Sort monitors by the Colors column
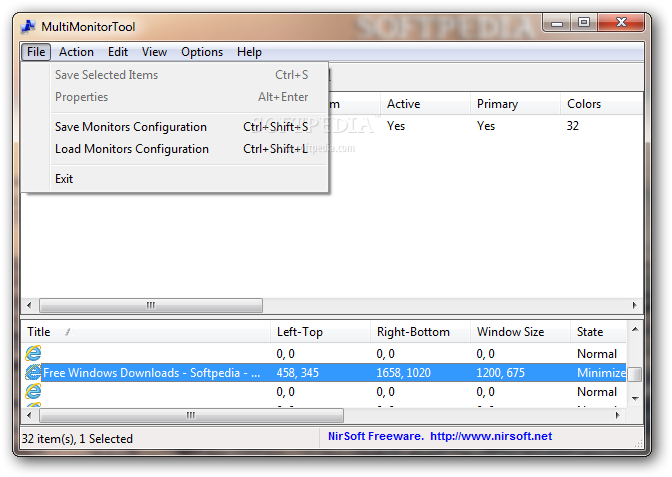The width and height of the screenshot is (672, 477). click(602, 104)
